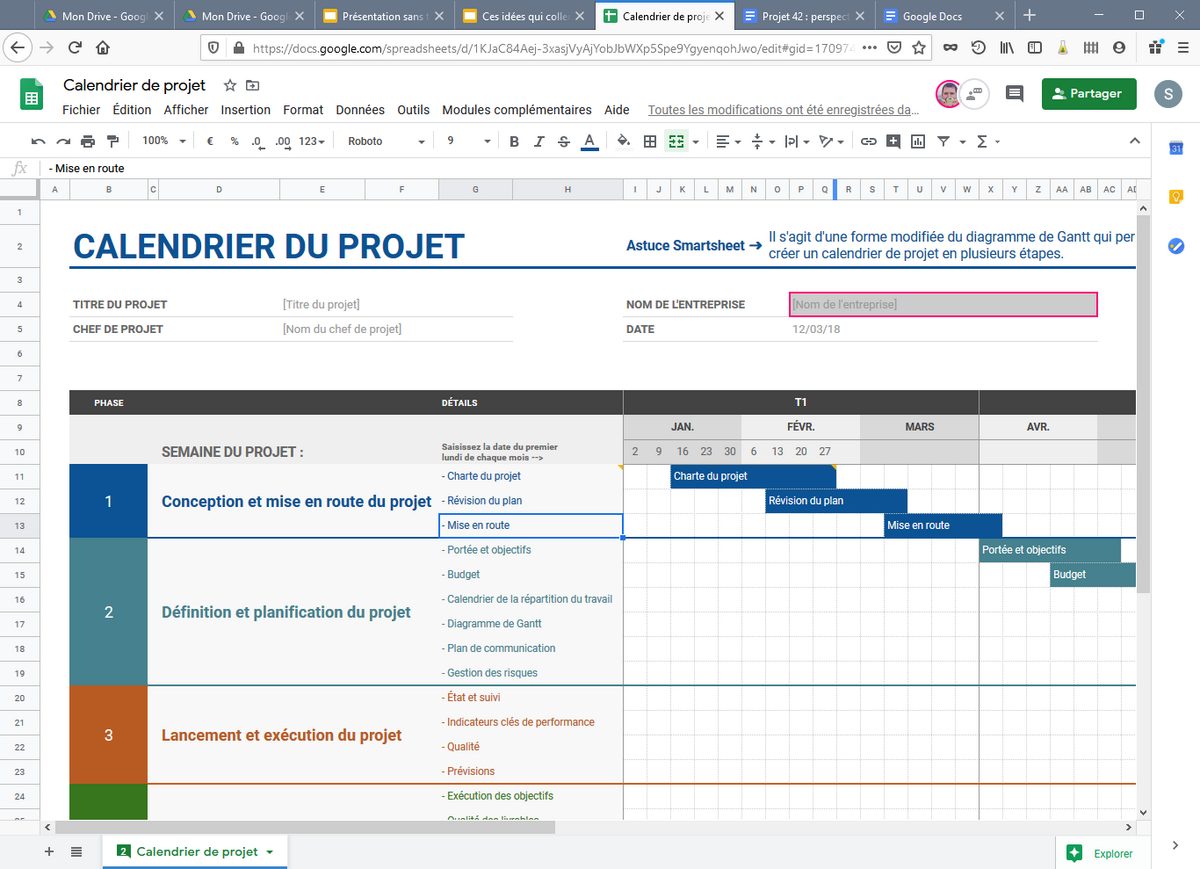Open the Édition menu
Image resolution: width=1200 pixels, height=869 pixels.
tap(132, 110)
